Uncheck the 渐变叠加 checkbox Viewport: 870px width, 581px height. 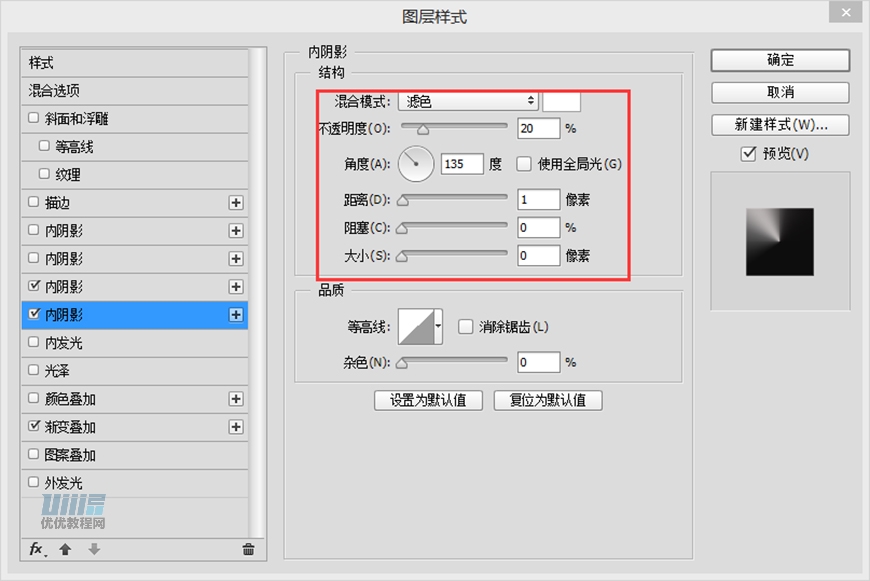[x=34, y=426]
